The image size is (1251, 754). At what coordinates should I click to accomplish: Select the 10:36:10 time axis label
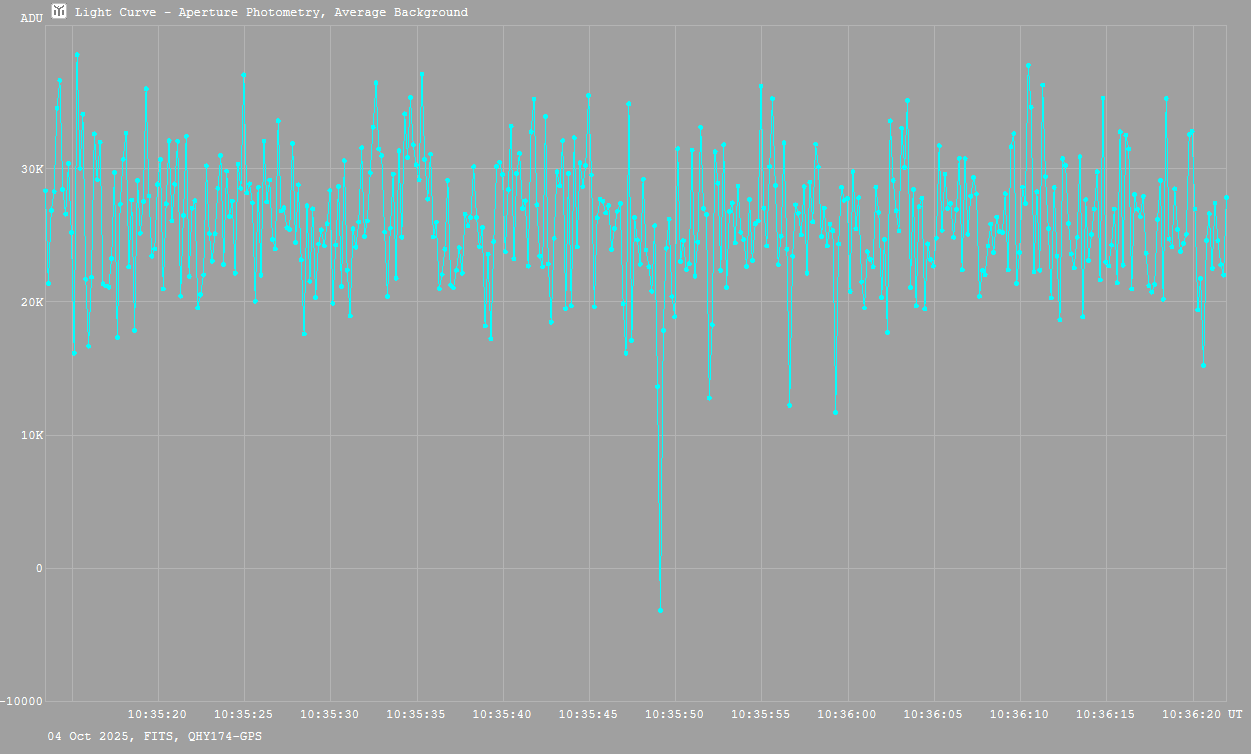(x=1020, y=714)
